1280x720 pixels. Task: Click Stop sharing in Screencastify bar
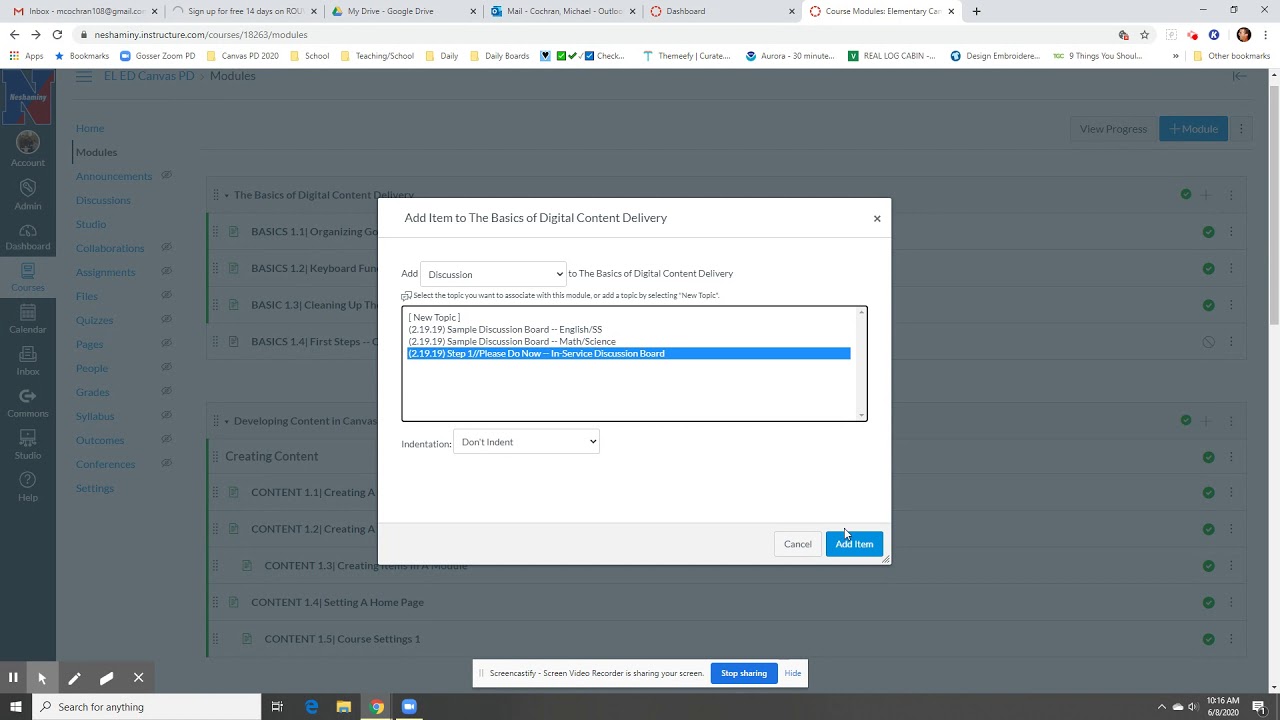pos(744,673)
